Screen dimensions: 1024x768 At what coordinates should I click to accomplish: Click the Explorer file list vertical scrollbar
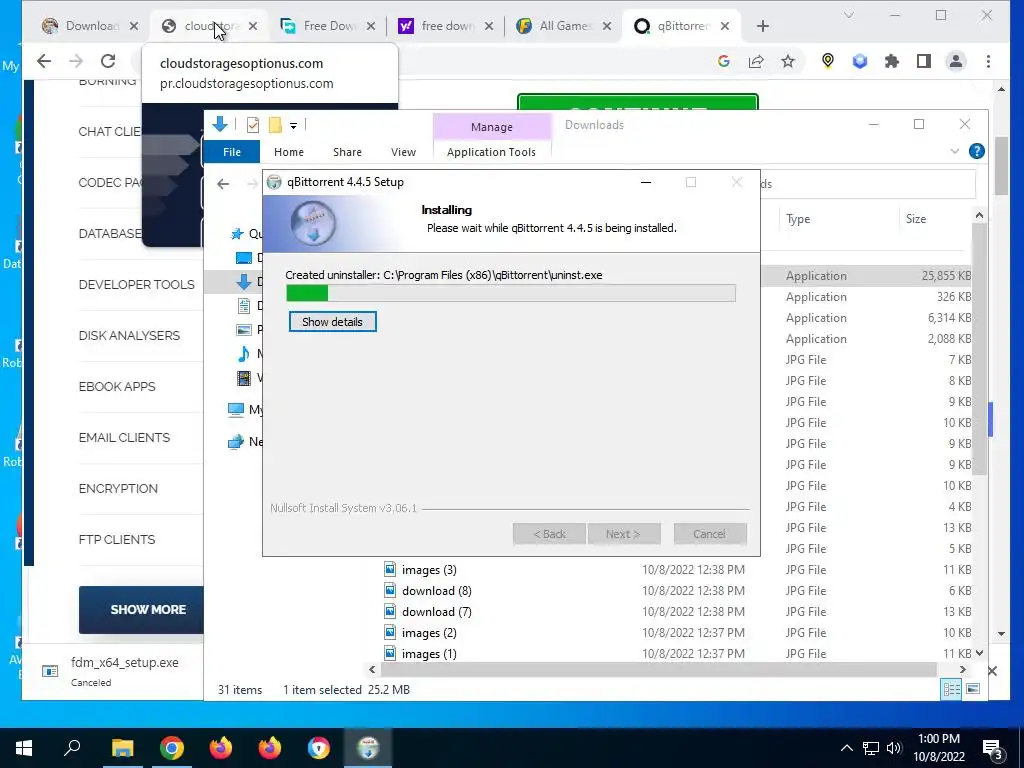click(x=978, y=349)
